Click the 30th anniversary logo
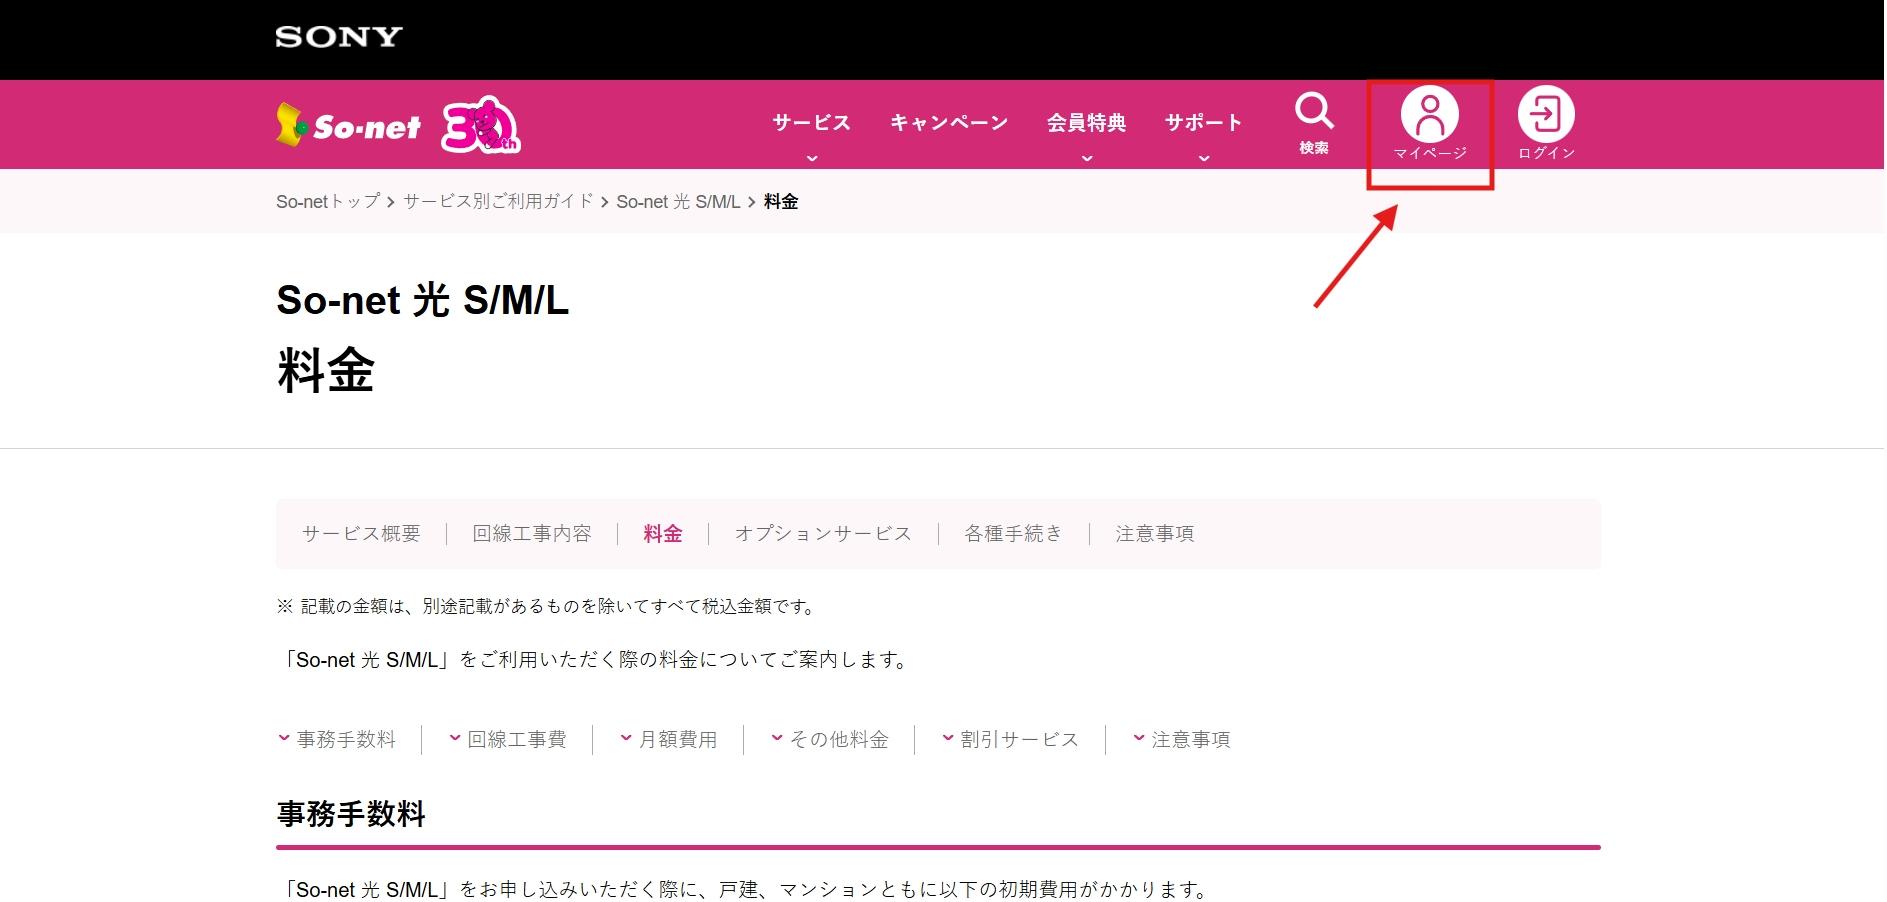 (480, 125)
